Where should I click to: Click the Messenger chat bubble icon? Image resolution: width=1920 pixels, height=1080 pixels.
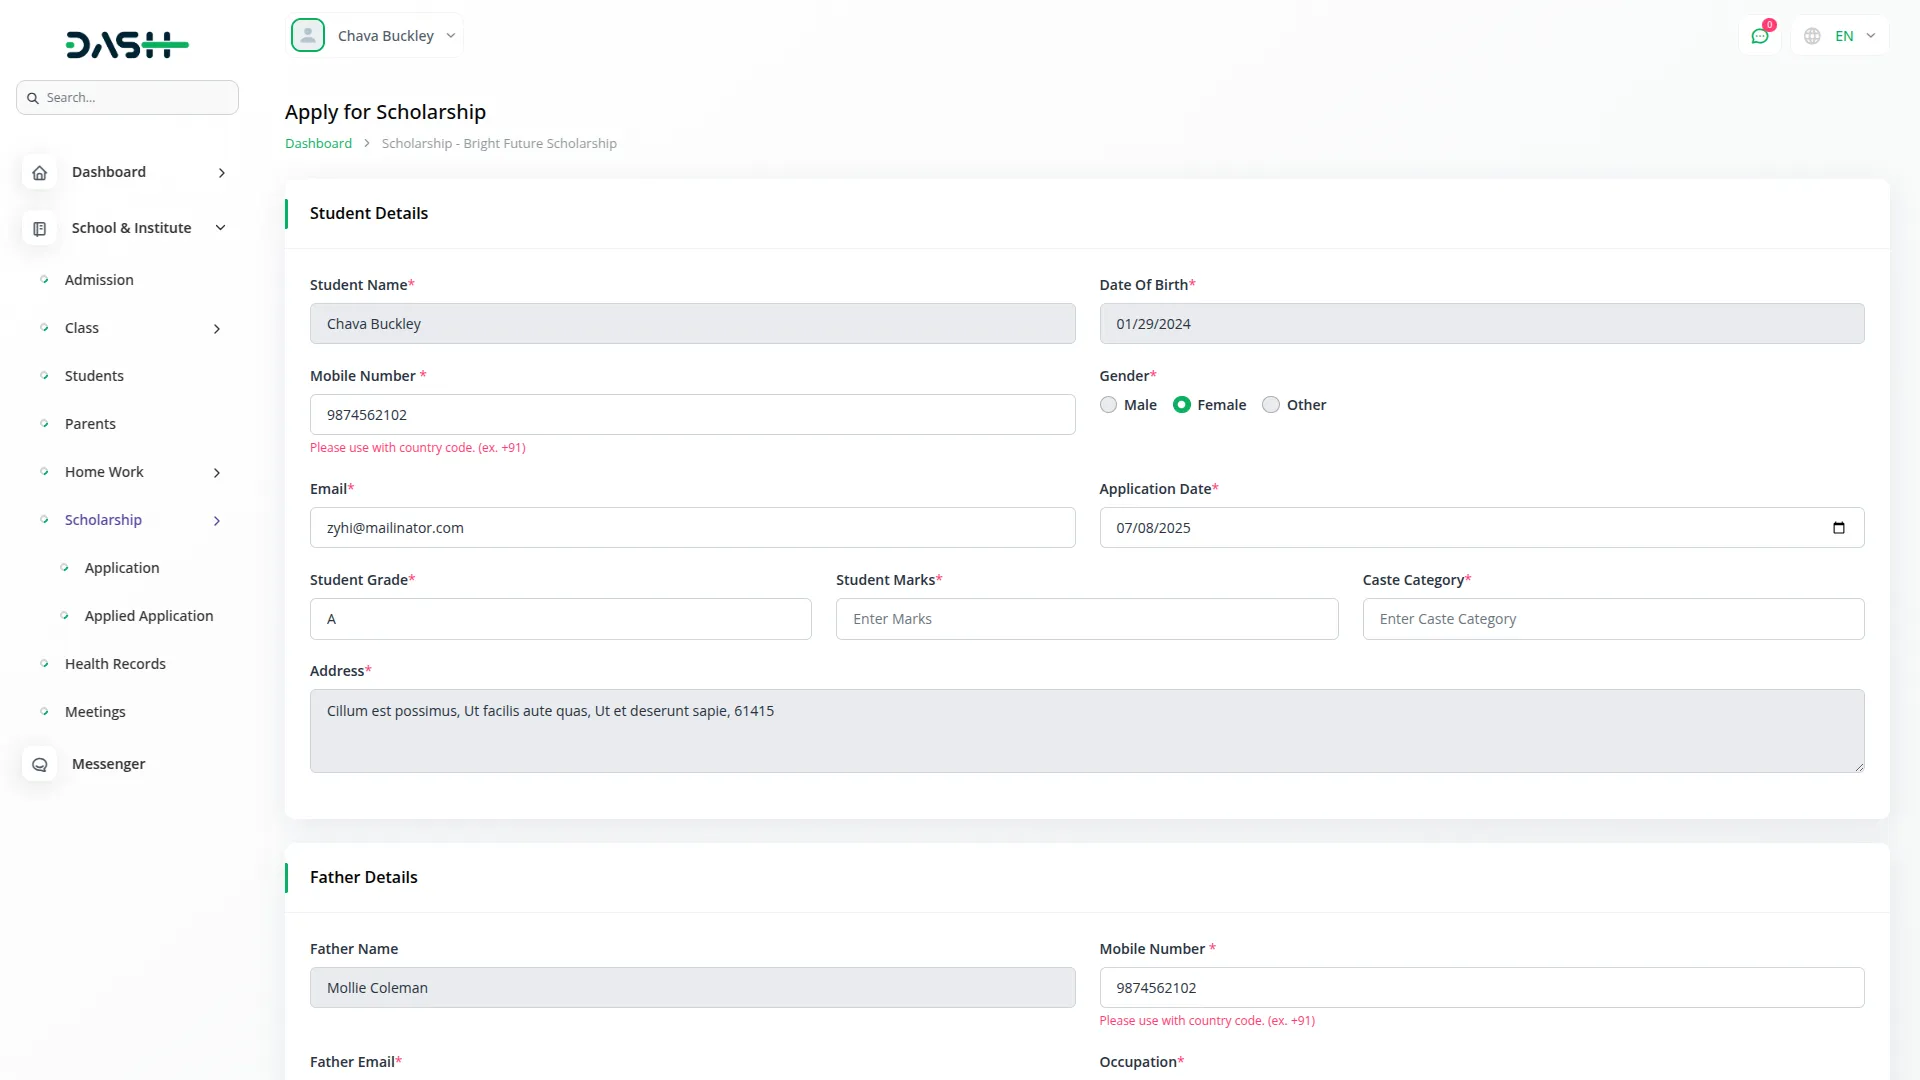coord(39,764)
